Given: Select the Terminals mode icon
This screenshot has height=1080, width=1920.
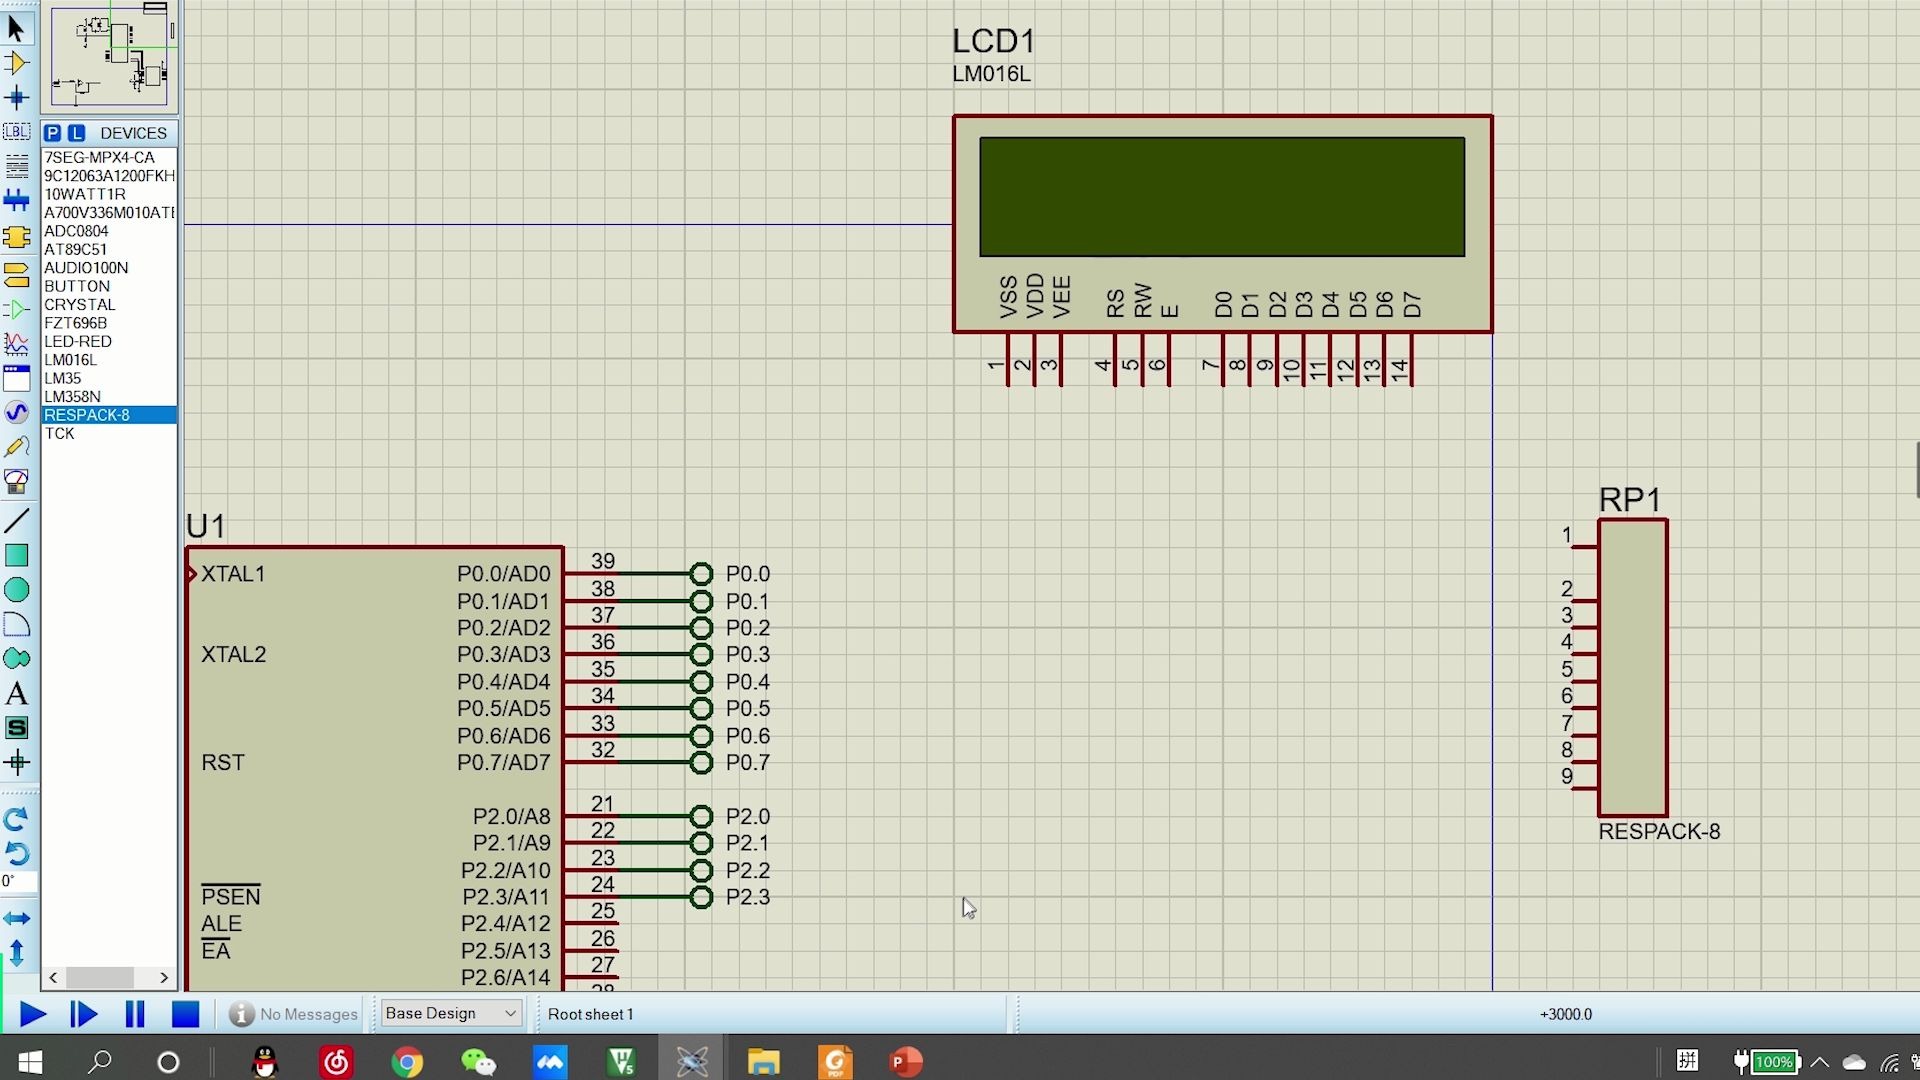Looking at the screenshot, I should (x=16, y=273).
